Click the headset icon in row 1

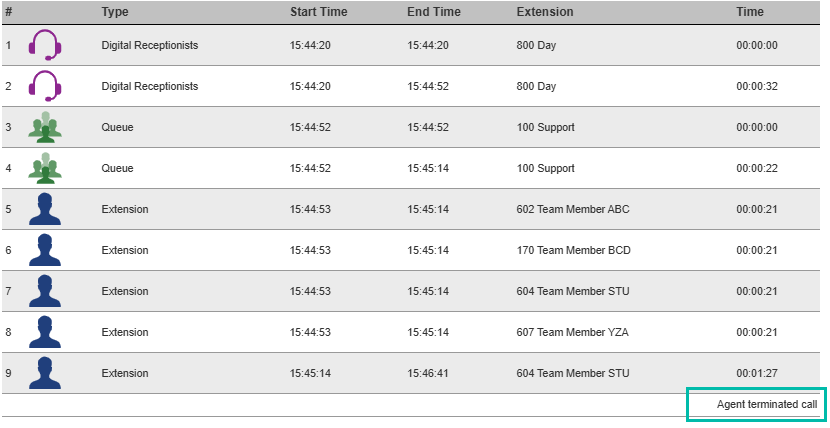(x=45, y=45)
